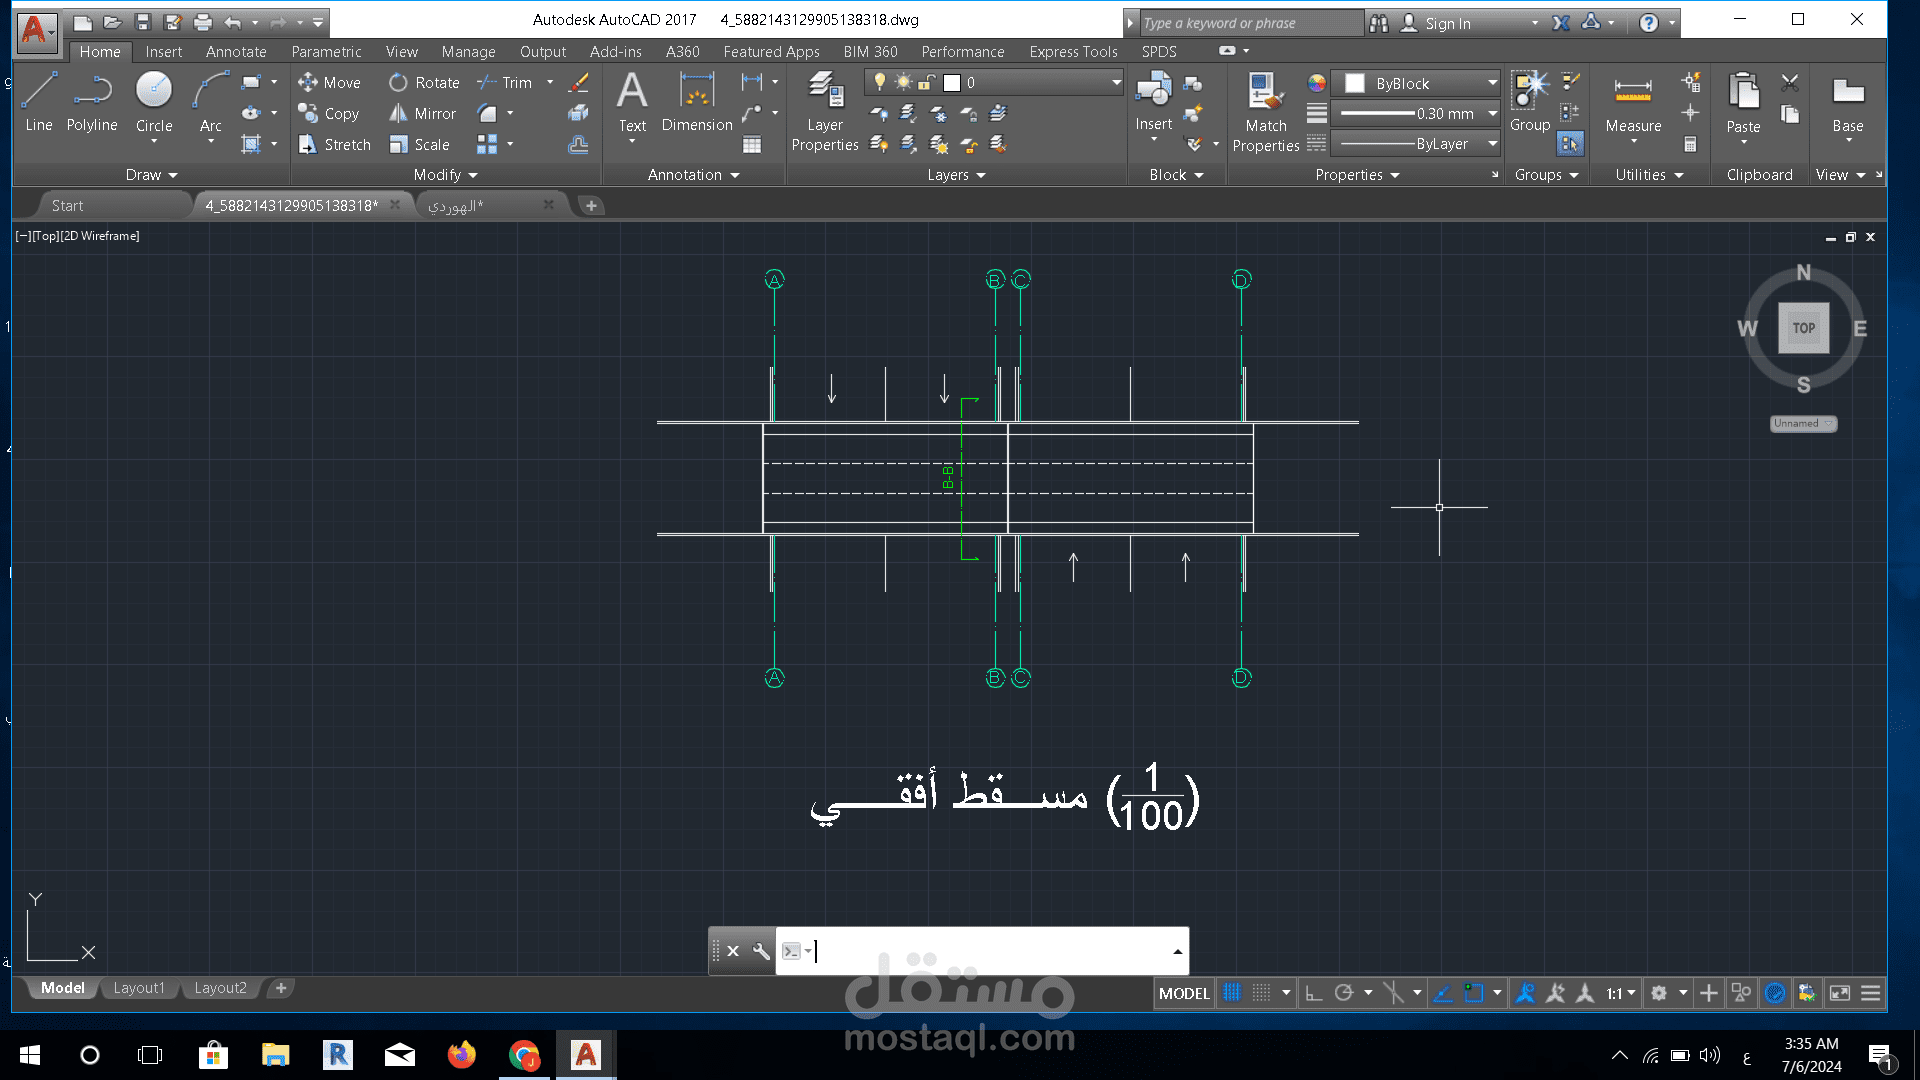Click the Undo arrow icon
This screenshot has height=1080, width=1920.
pyautogui.click(x=233, y=22)
